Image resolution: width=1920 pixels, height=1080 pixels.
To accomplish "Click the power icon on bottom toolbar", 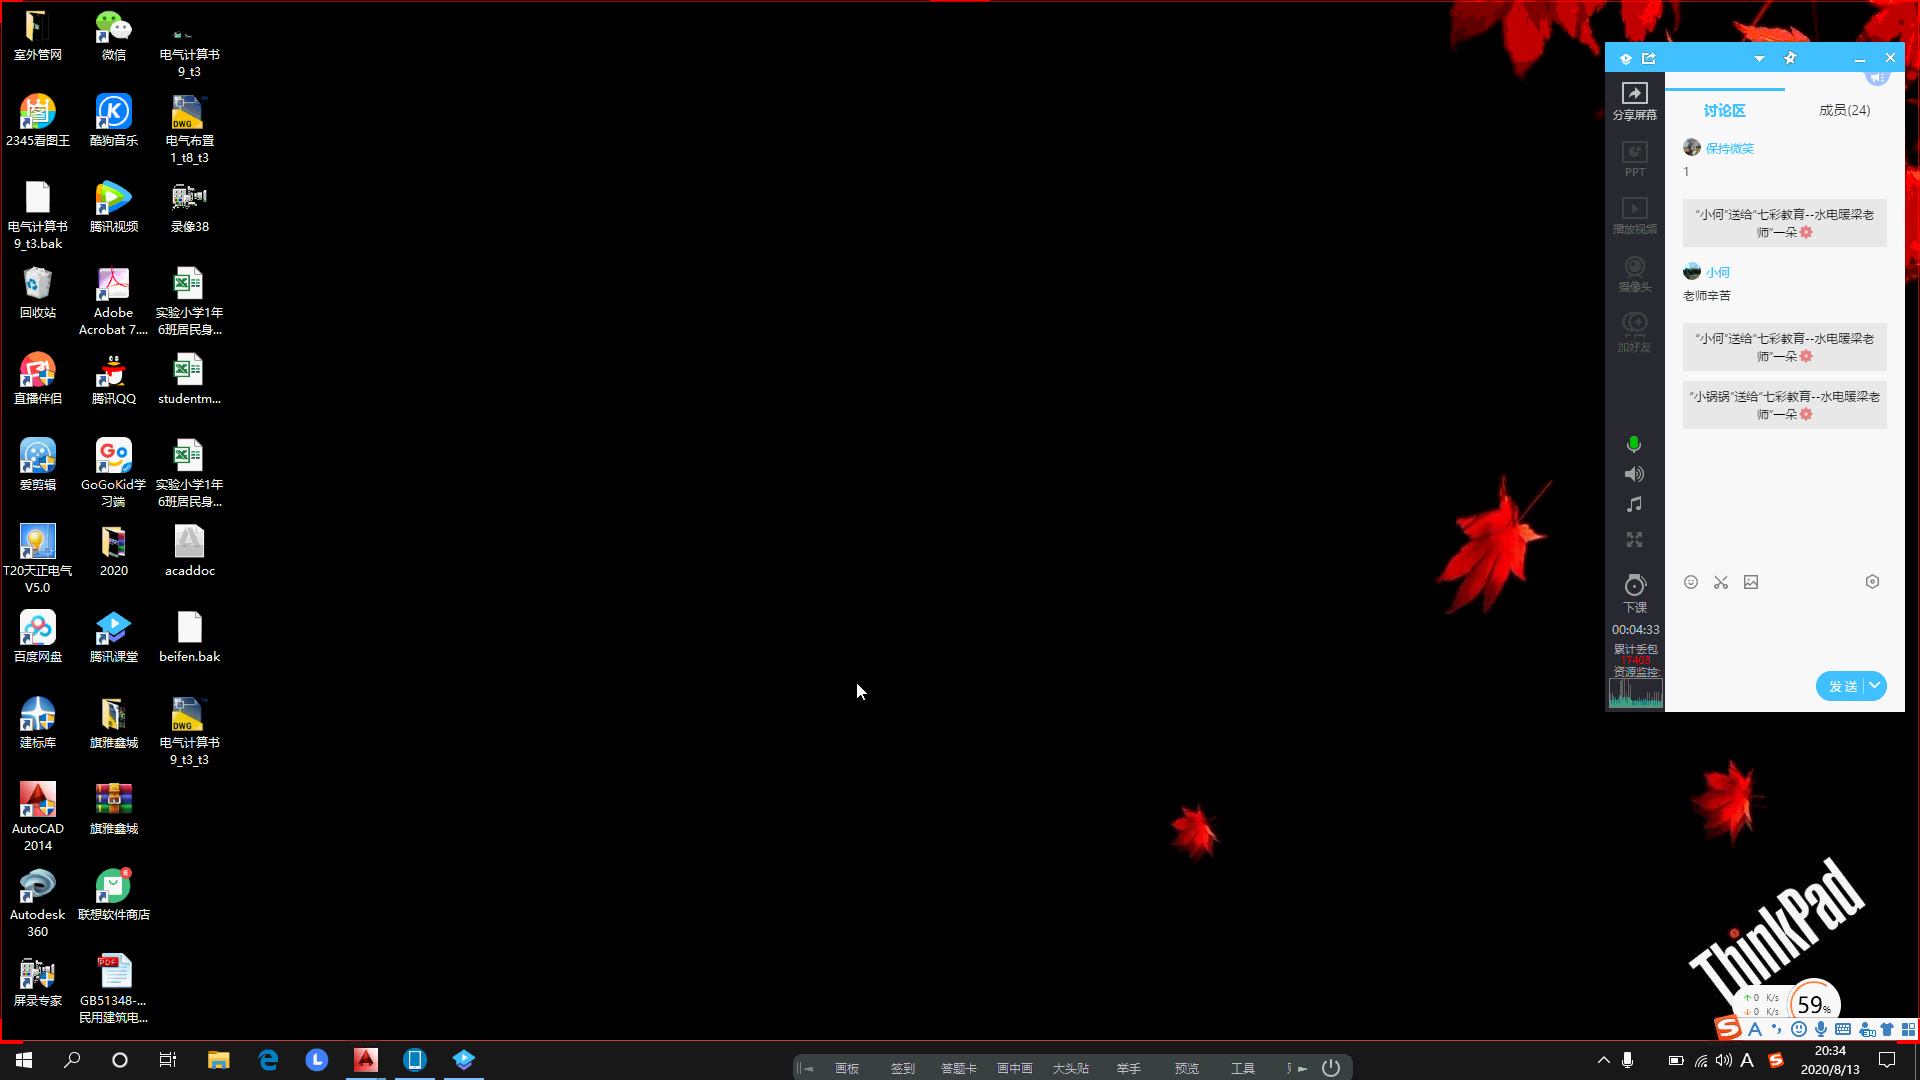I will tap(1331, 1068).
